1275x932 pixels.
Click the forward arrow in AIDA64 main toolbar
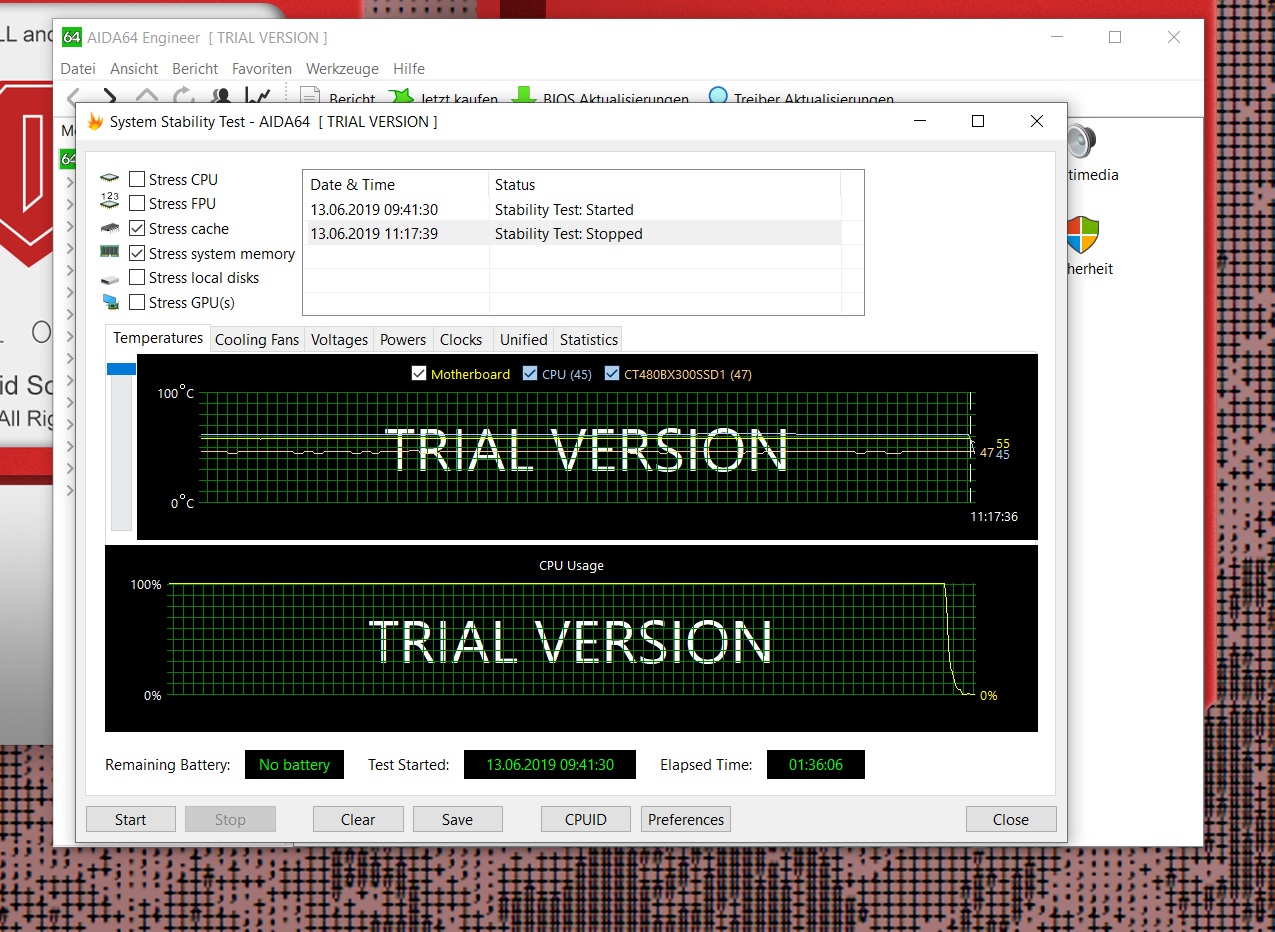110,97
